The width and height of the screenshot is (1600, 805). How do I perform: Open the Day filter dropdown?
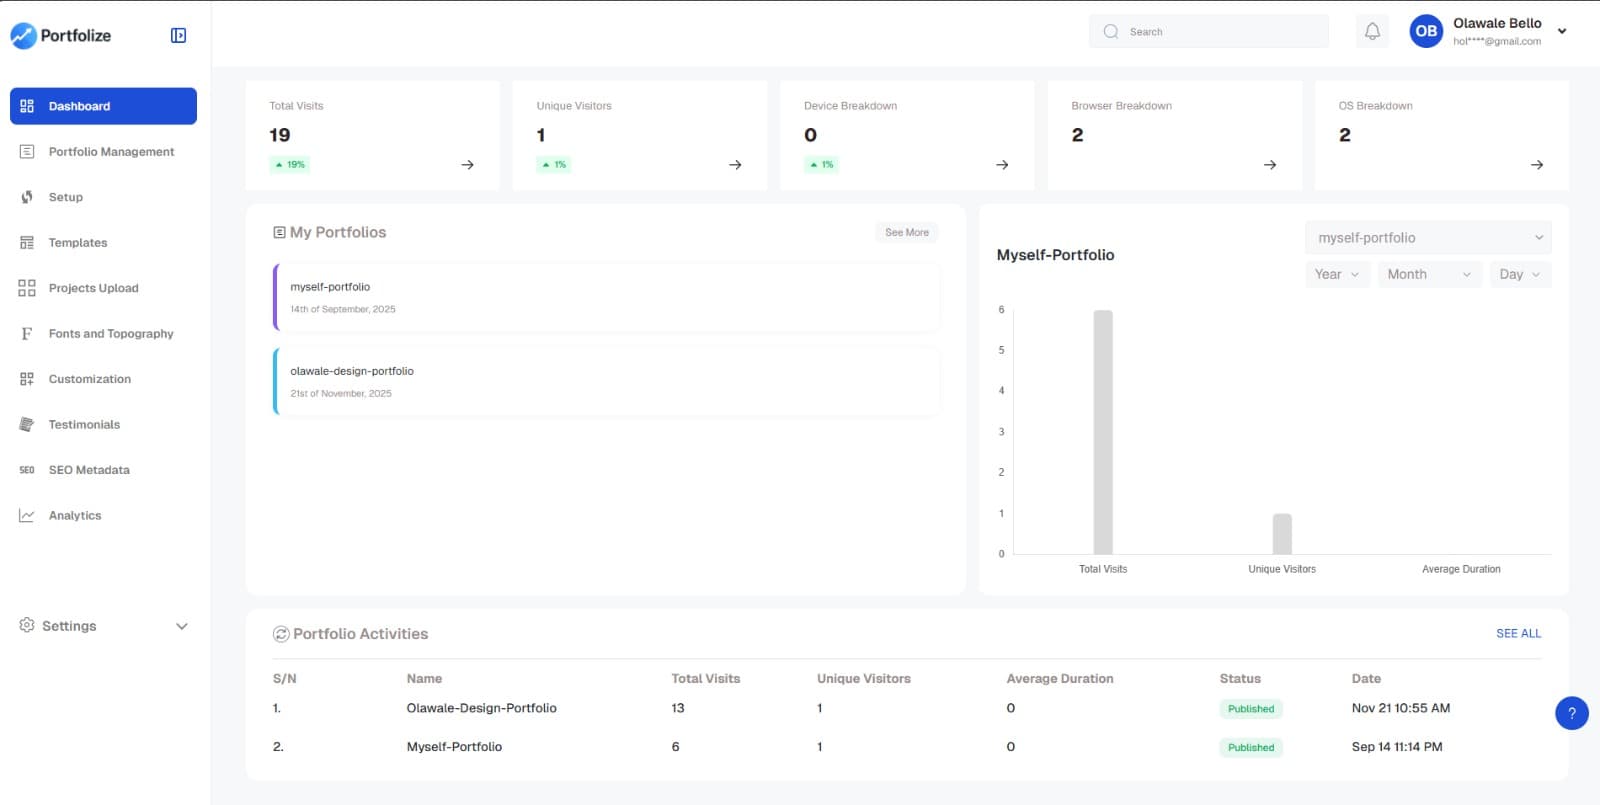(x=1519, y=275)
